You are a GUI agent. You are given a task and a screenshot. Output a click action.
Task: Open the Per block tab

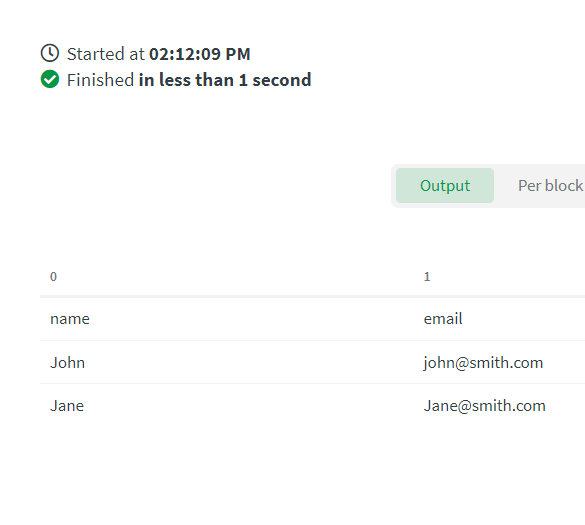point(550,185)
